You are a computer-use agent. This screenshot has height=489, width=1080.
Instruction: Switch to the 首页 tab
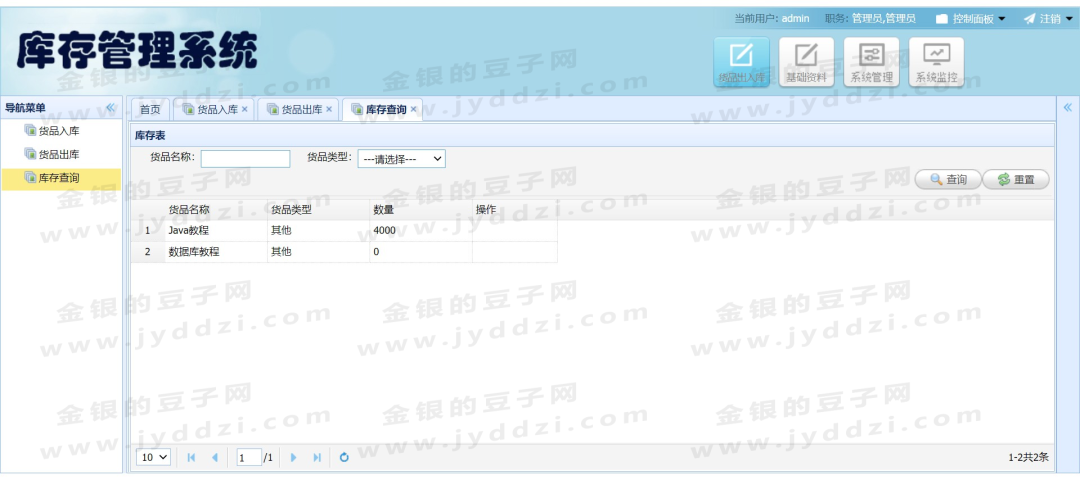[150, 109]
